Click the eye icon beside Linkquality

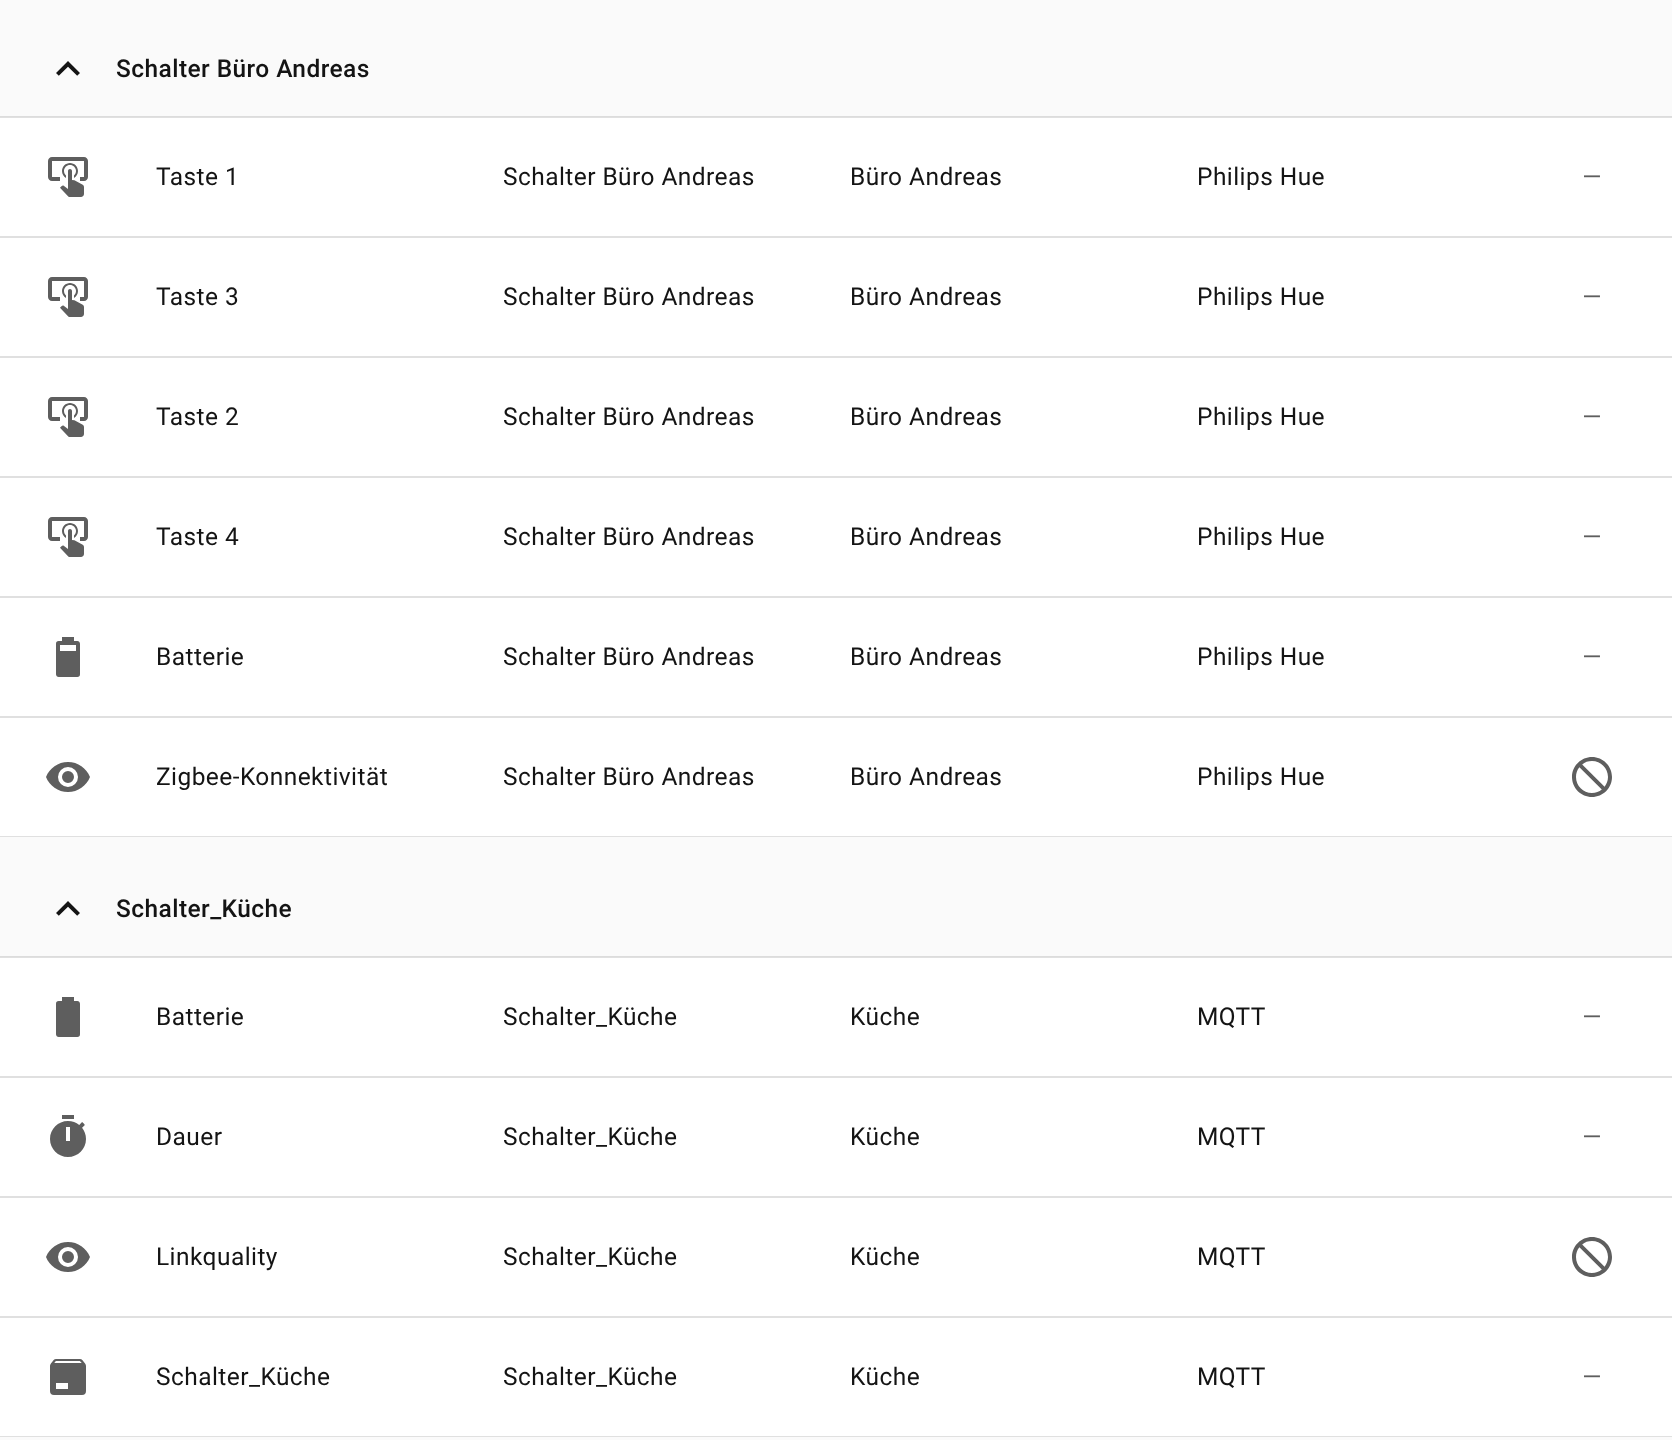pos(68,1257)
